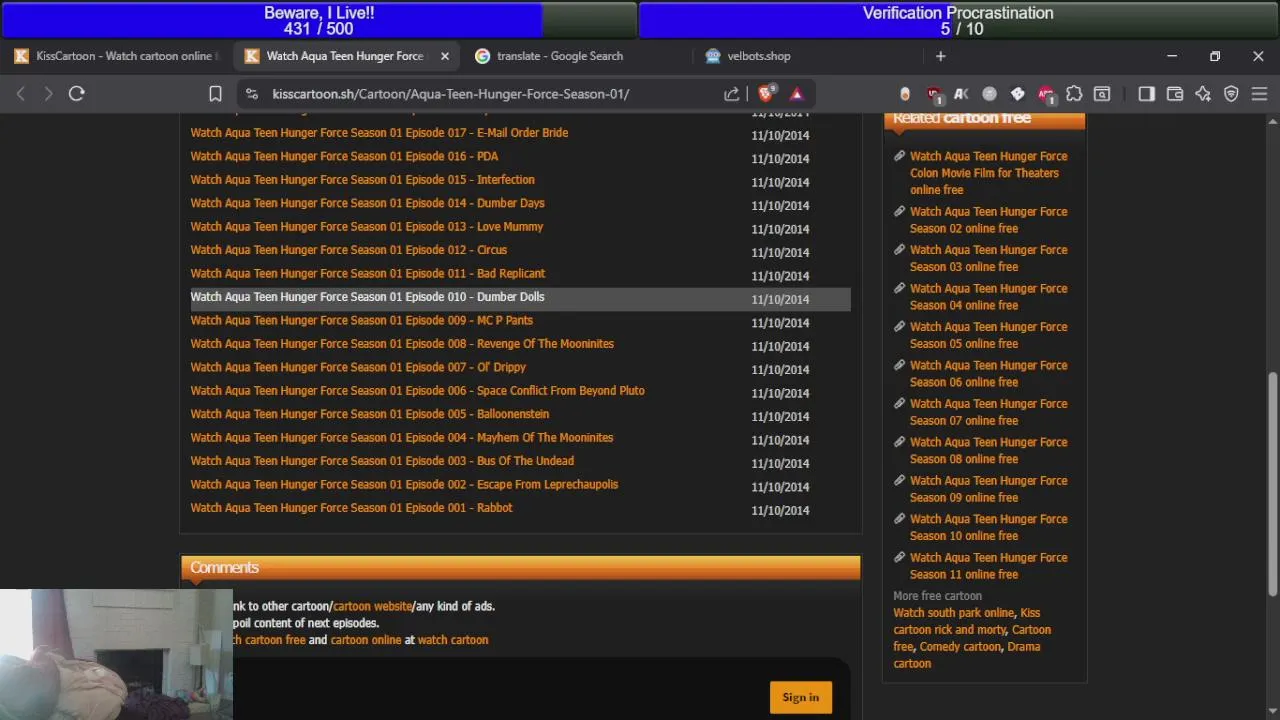Open Episode 012 - Circus link

tap(349, 250)
